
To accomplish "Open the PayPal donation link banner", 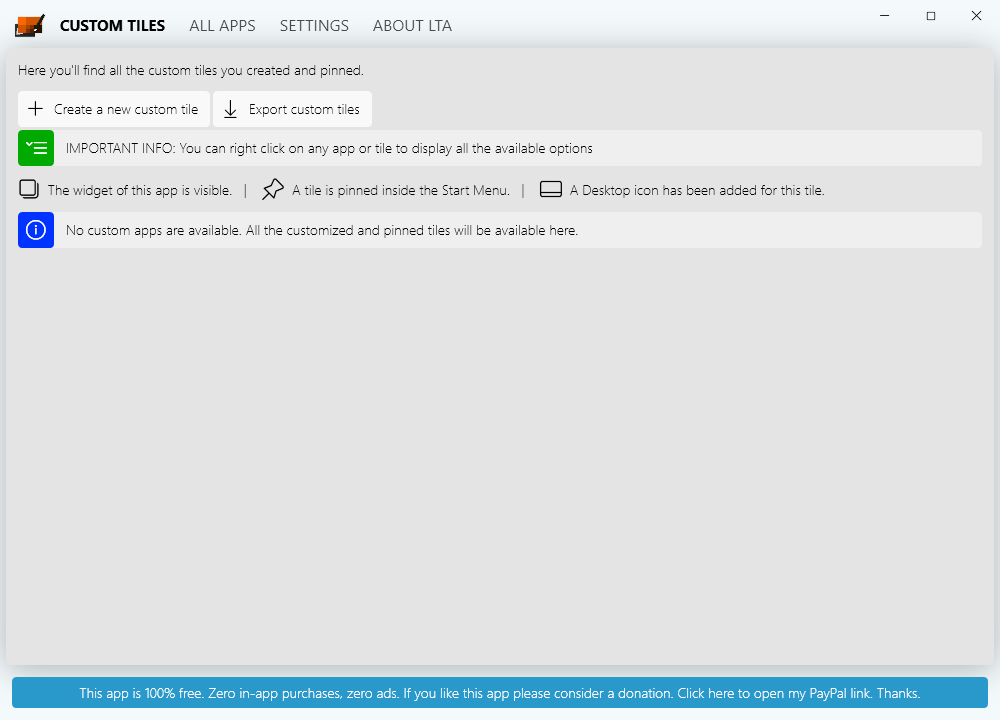I will [x=500, y=693].
